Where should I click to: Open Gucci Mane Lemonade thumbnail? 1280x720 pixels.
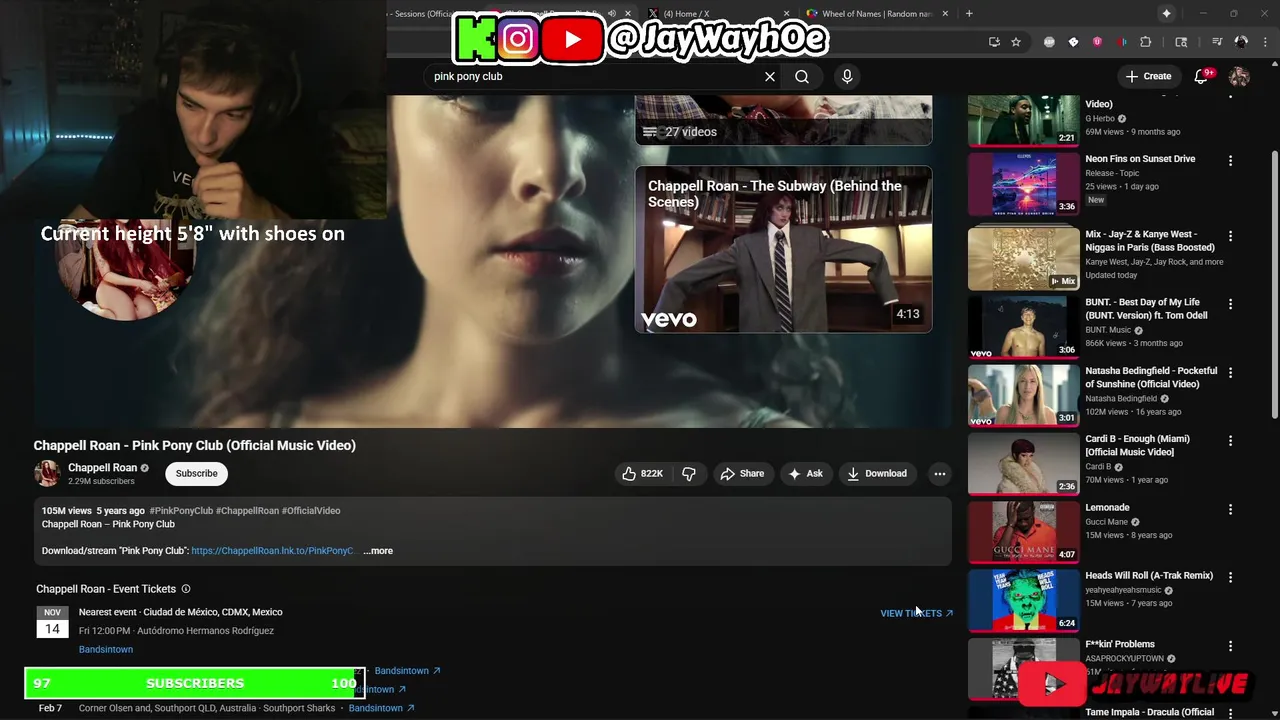pyautogui.click(x=1024, y=532)
